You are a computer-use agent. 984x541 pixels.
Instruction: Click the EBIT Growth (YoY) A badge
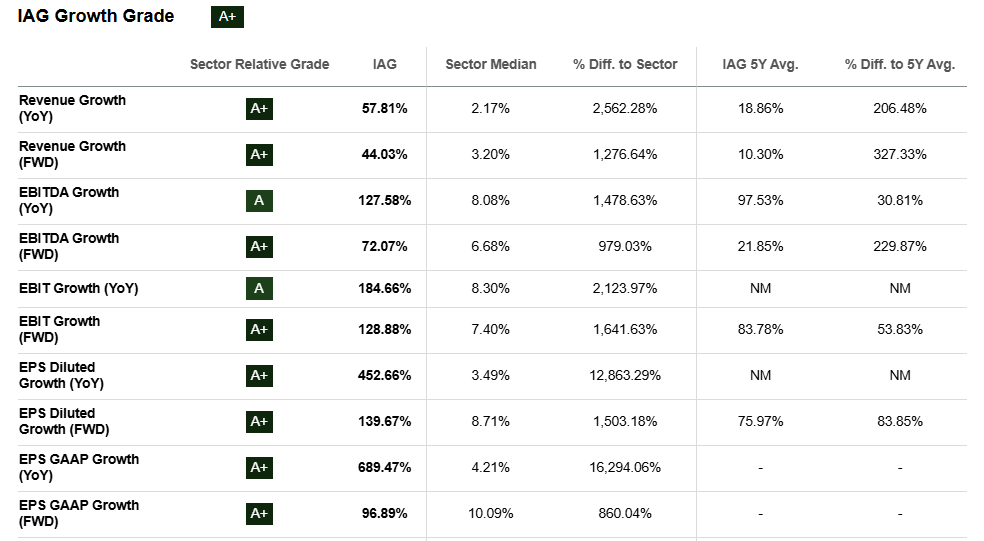[259, 288]
